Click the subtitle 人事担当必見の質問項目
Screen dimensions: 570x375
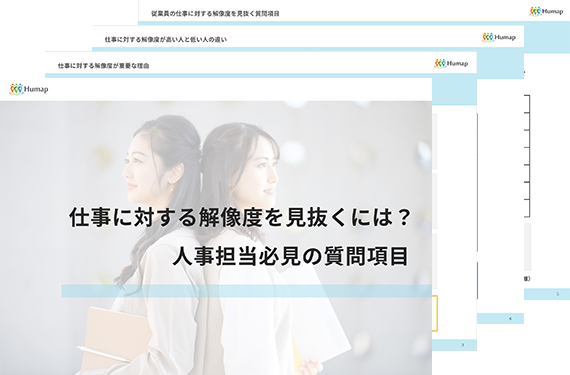291,256
